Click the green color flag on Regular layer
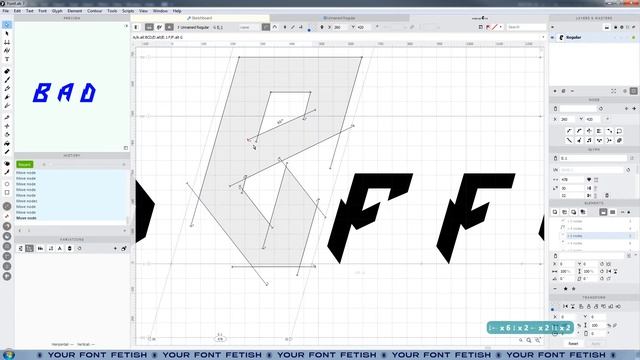640x360 pixels. pos(634,38)
